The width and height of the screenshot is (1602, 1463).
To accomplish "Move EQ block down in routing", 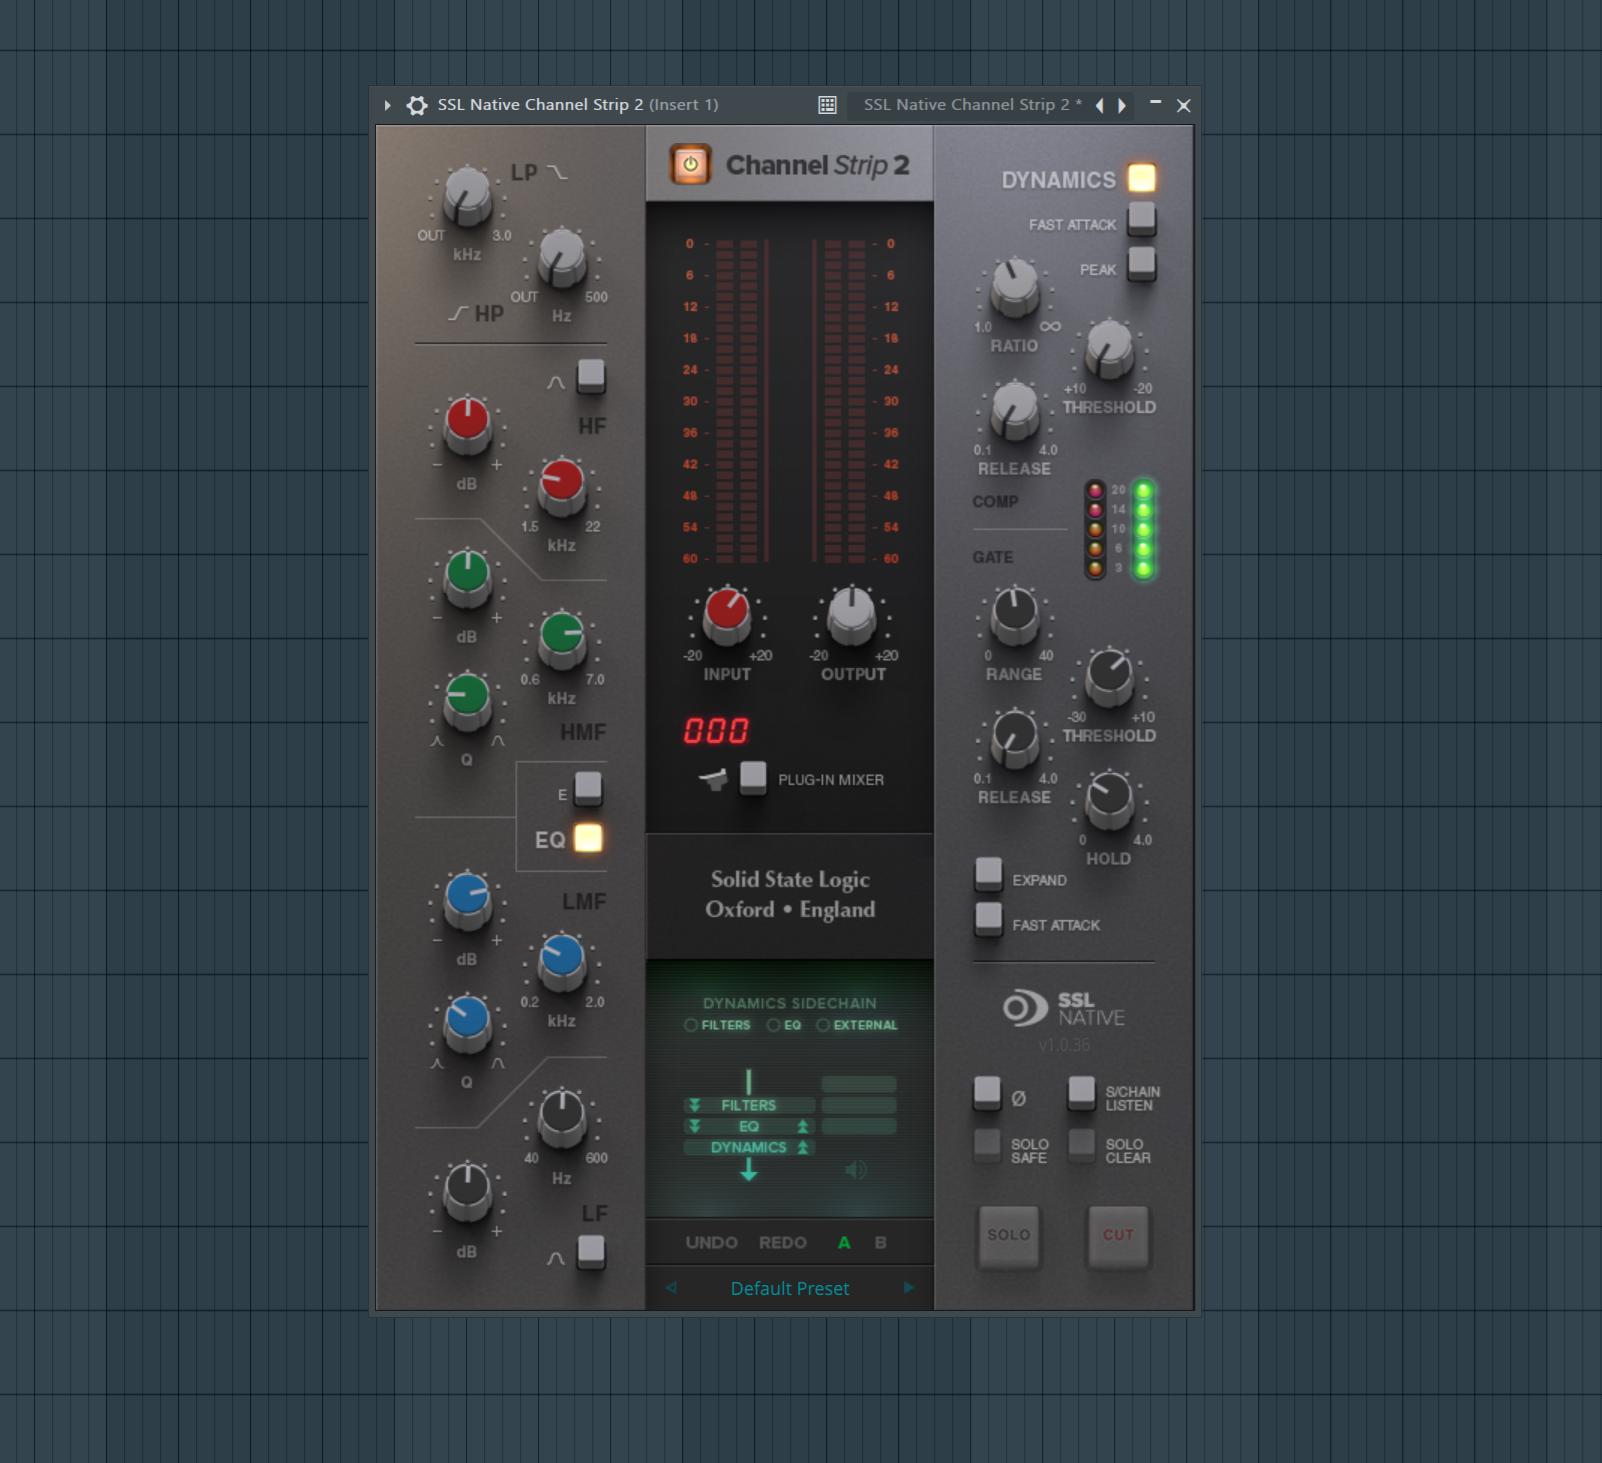I will click(x=694, y=1126).
